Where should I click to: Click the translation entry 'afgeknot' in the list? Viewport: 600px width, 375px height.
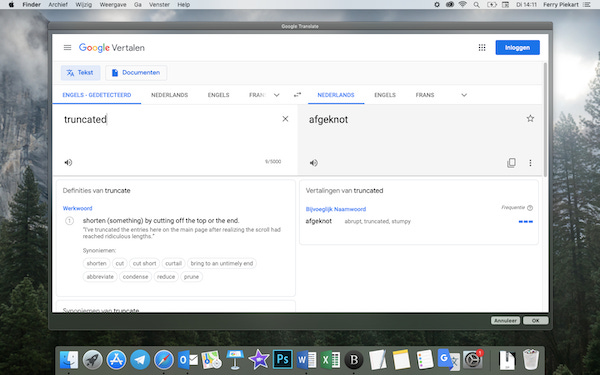pos(319,221)
